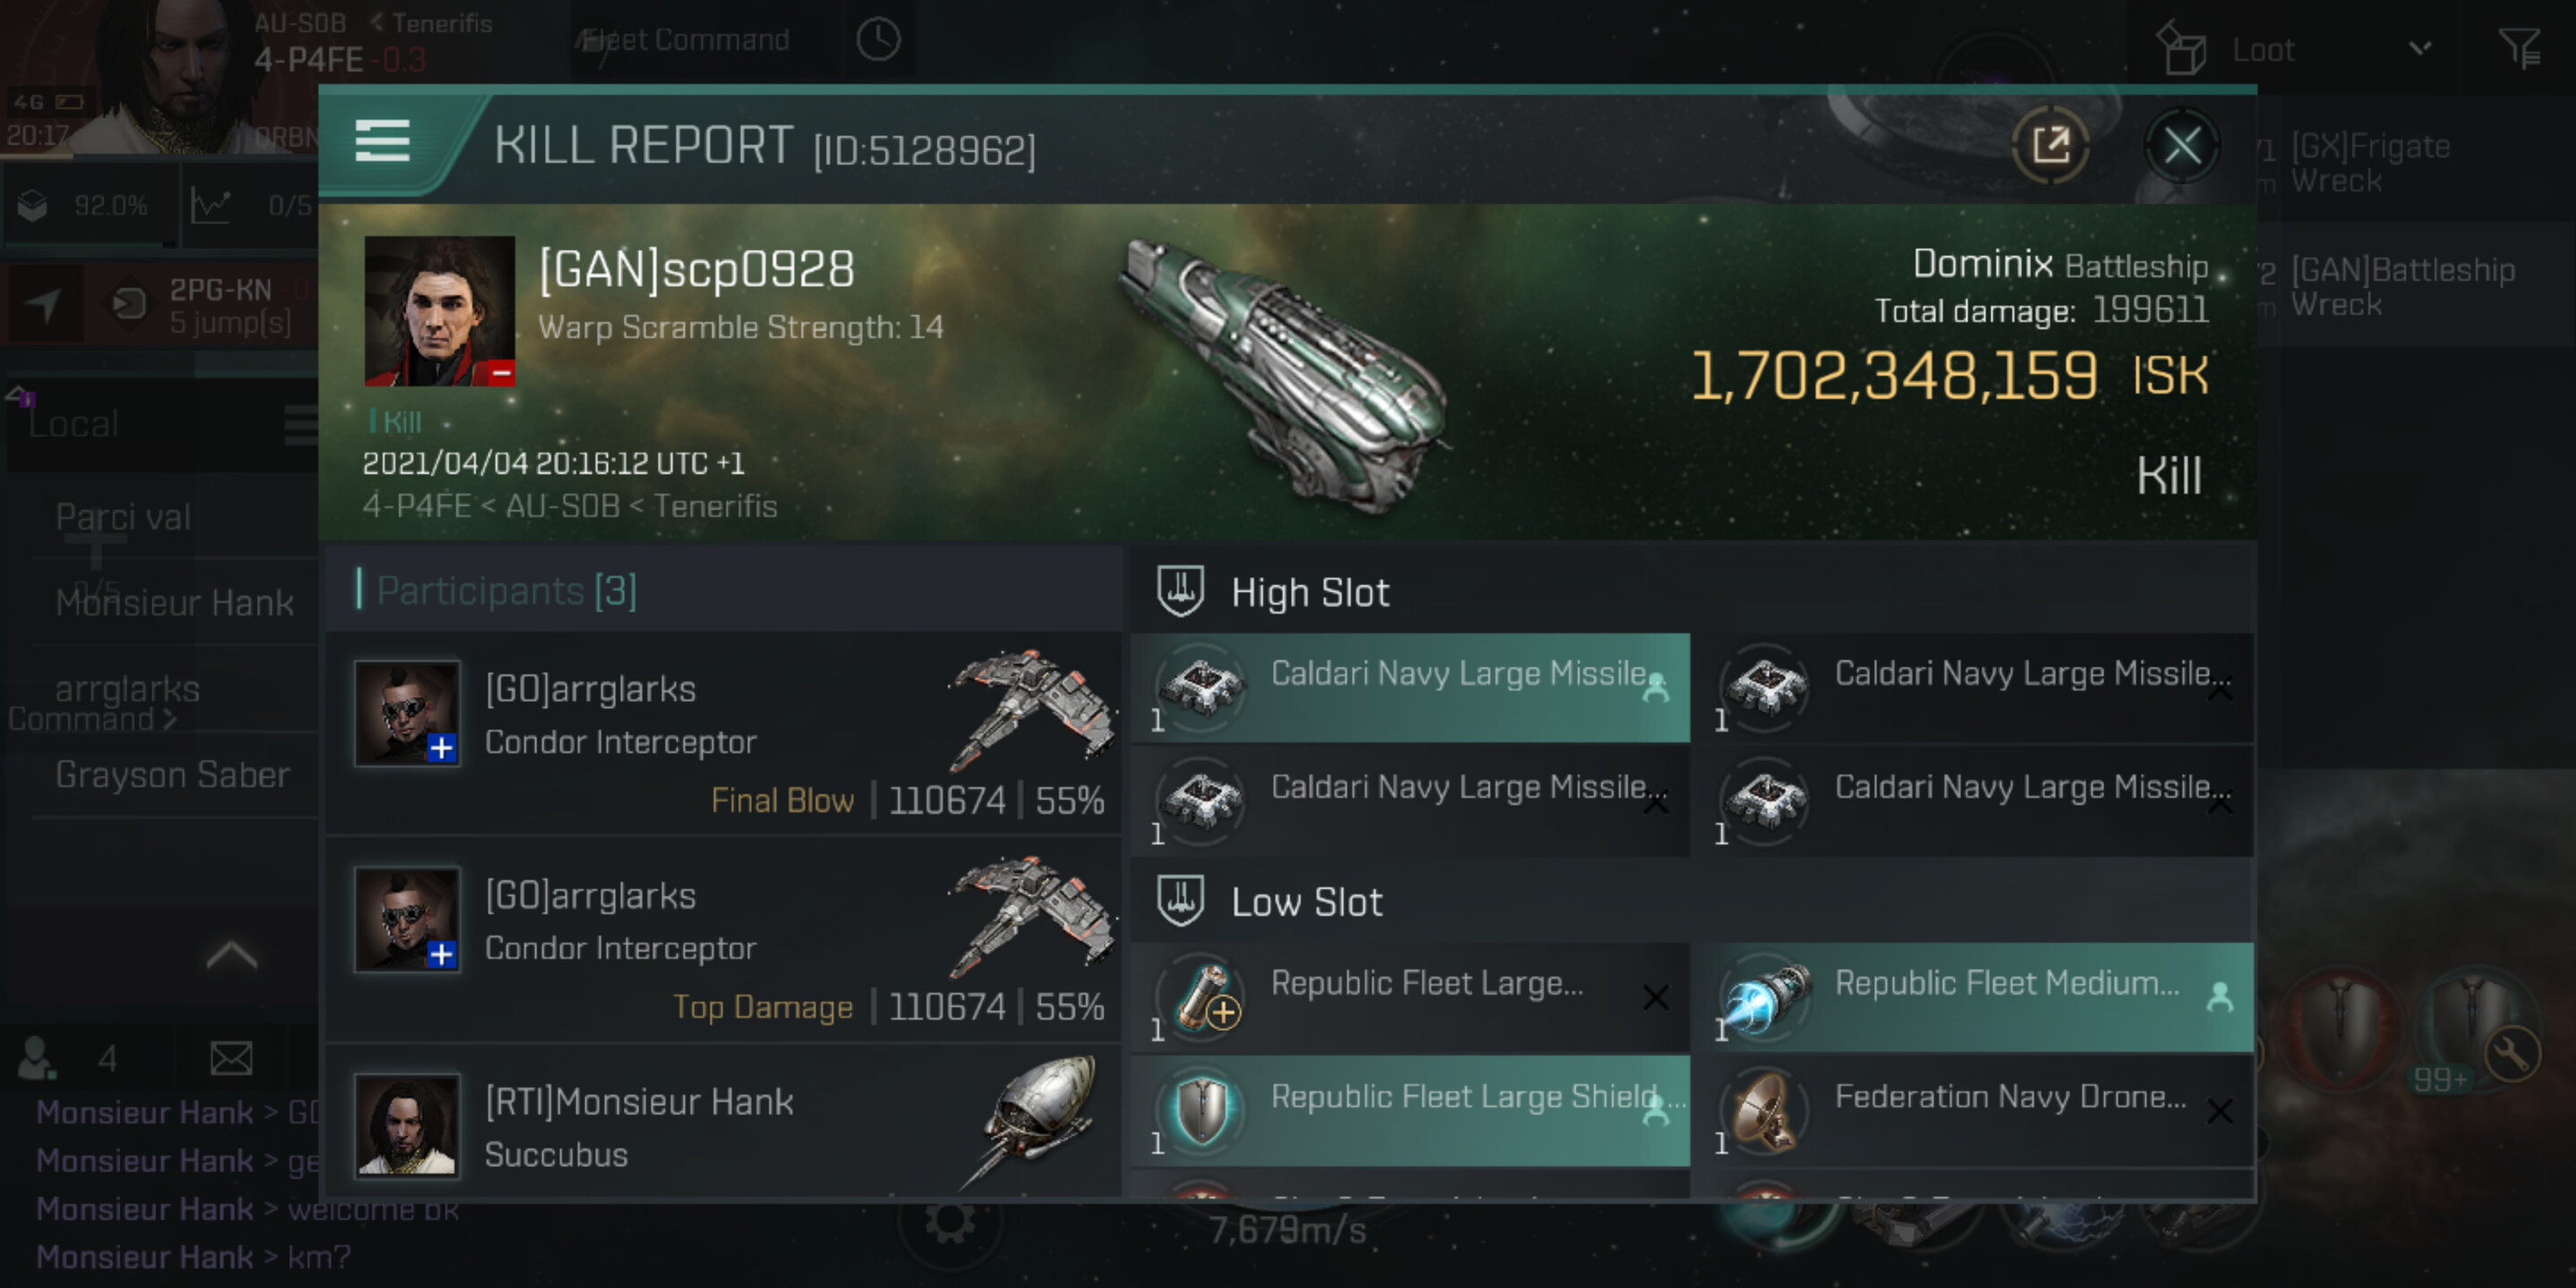Expand the chat panel chevron

point(231,956)
